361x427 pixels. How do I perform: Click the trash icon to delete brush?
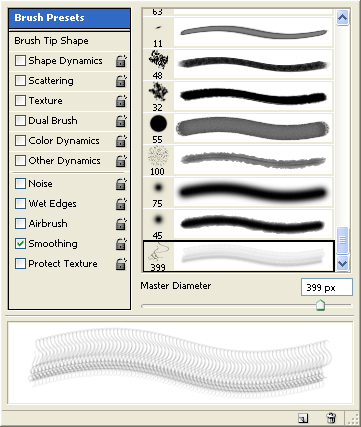331,418
